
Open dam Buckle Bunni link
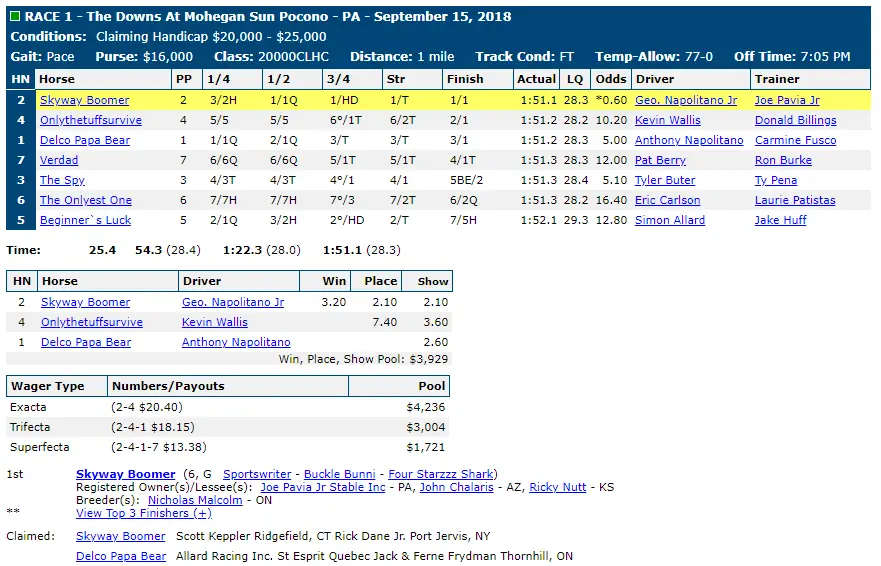(339, 474)
